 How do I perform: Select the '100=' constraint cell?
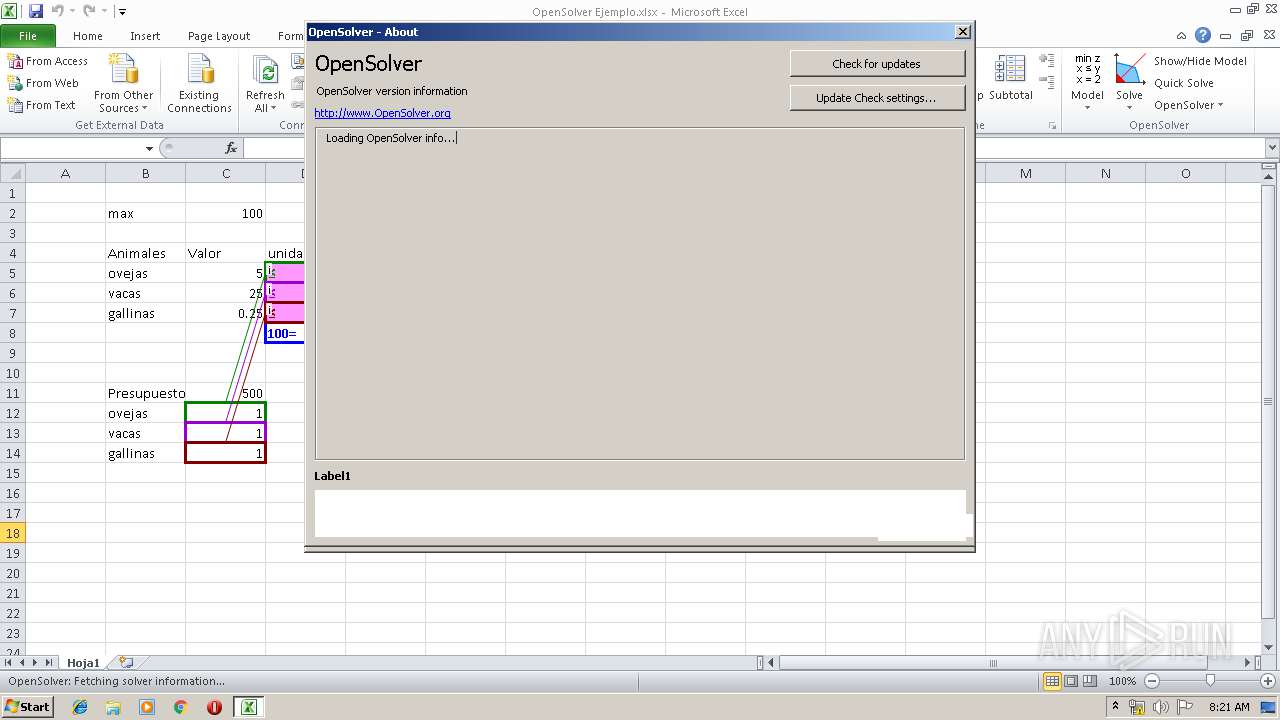[x=285, y=333]
